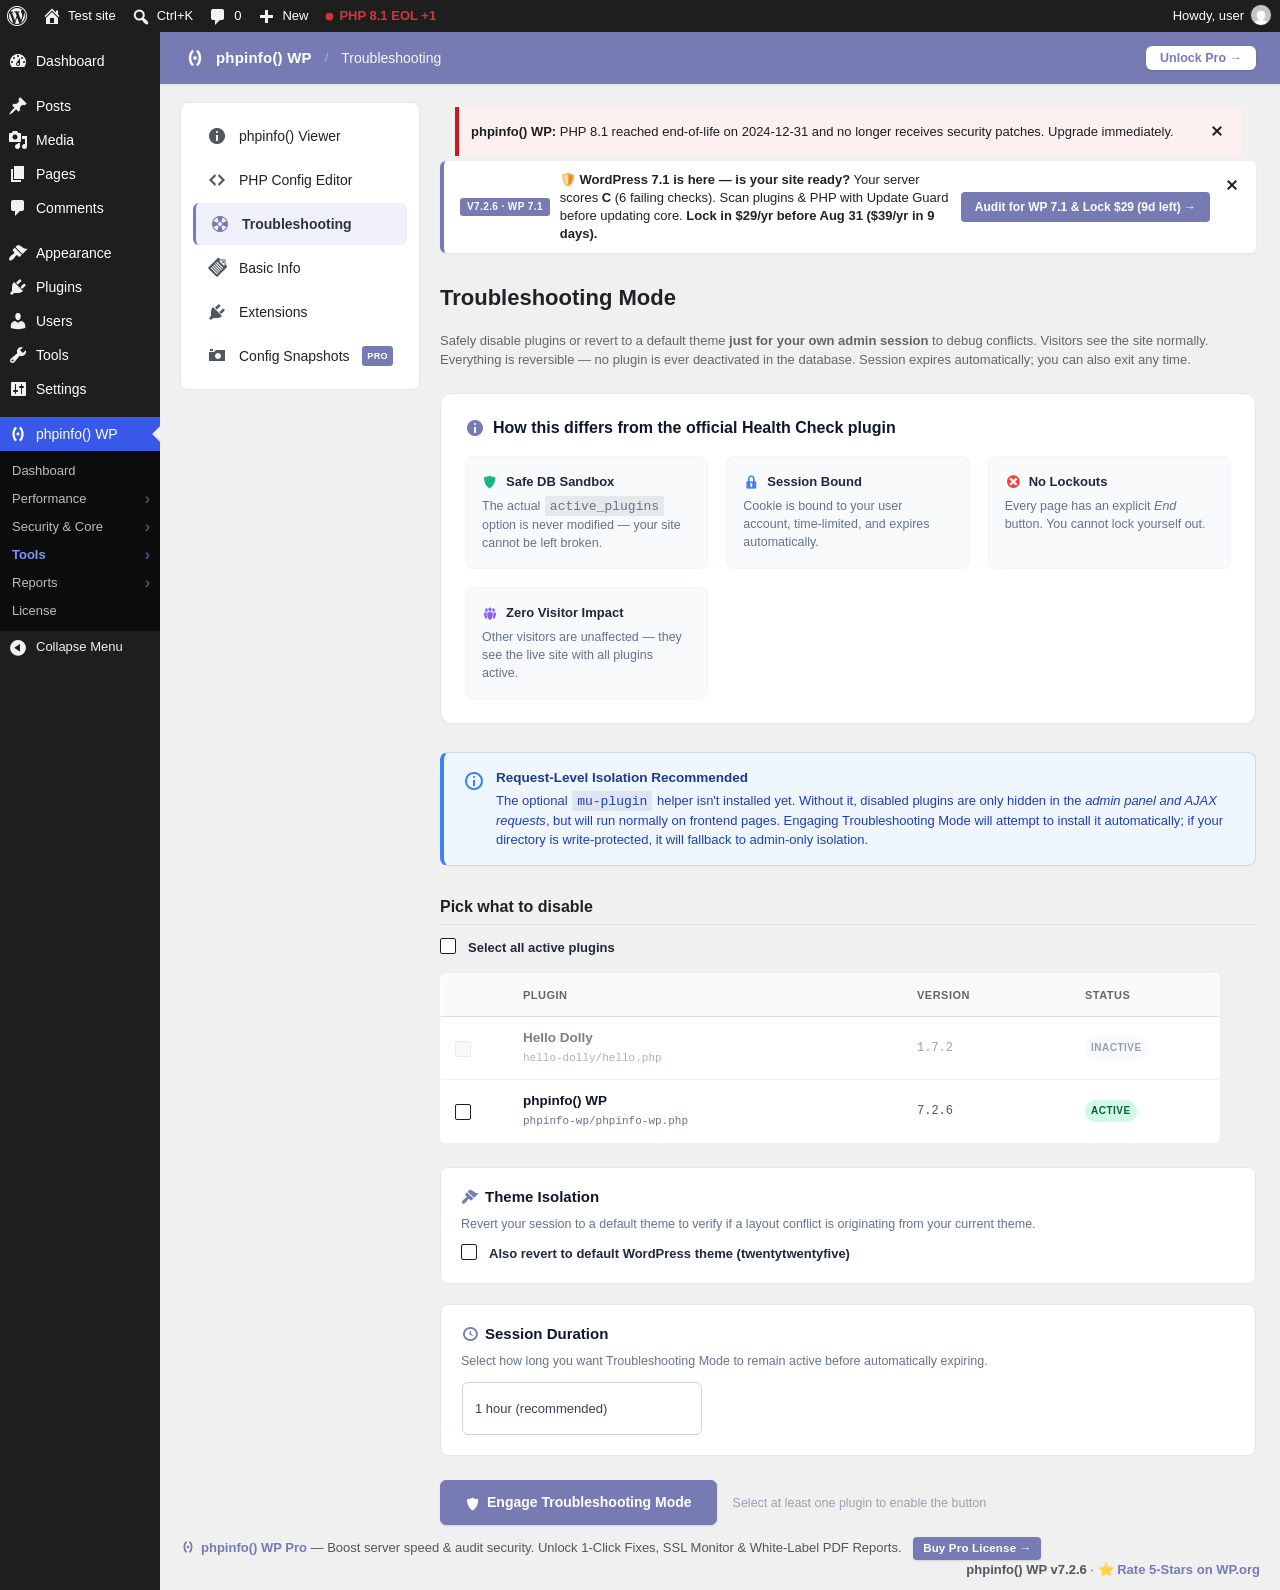This screenshot has height=1590, width=1280.
Task: Click the Users person icon
Action: [18, 321]
